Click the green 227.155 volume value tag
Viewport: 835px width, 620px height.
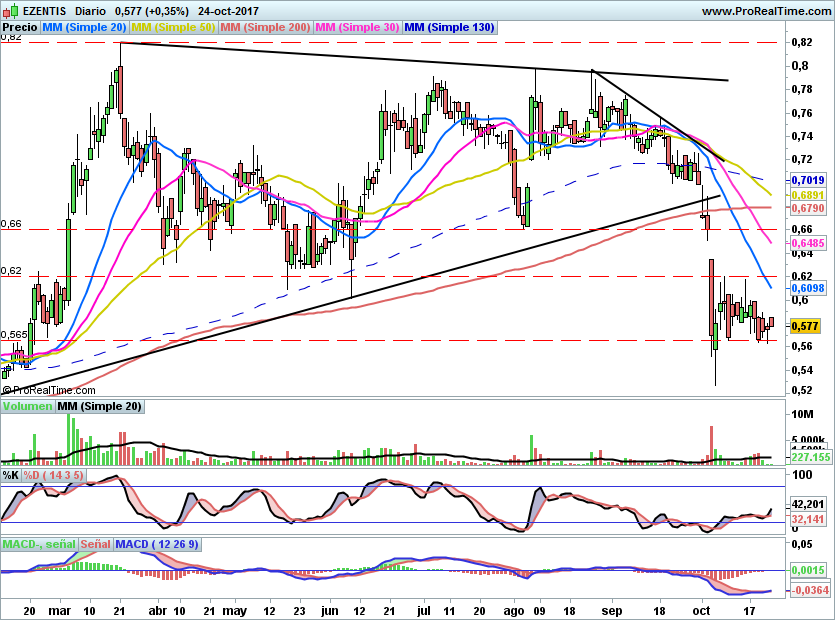point(810,457)
